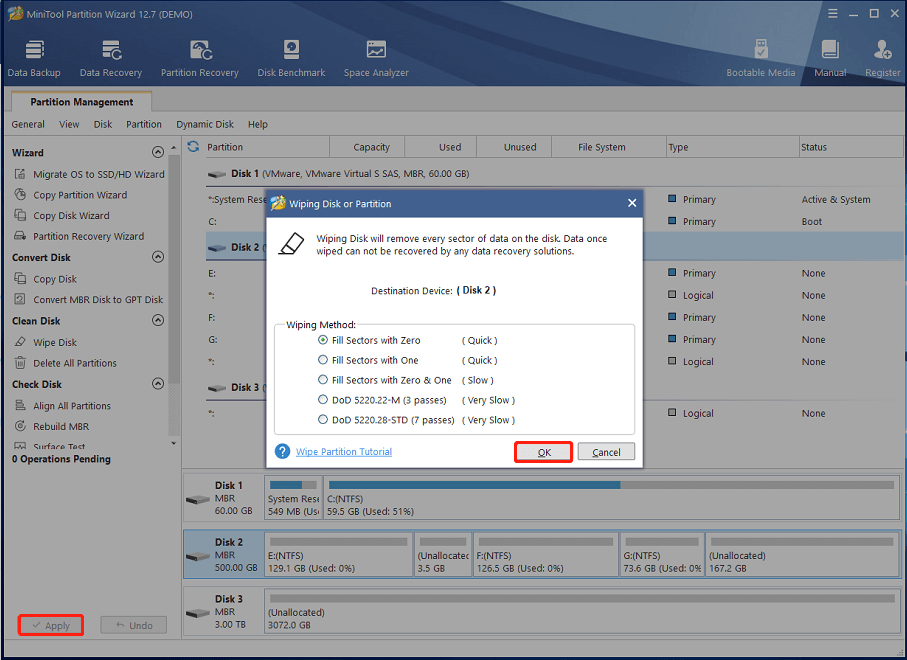Click the Undo button

134,625
